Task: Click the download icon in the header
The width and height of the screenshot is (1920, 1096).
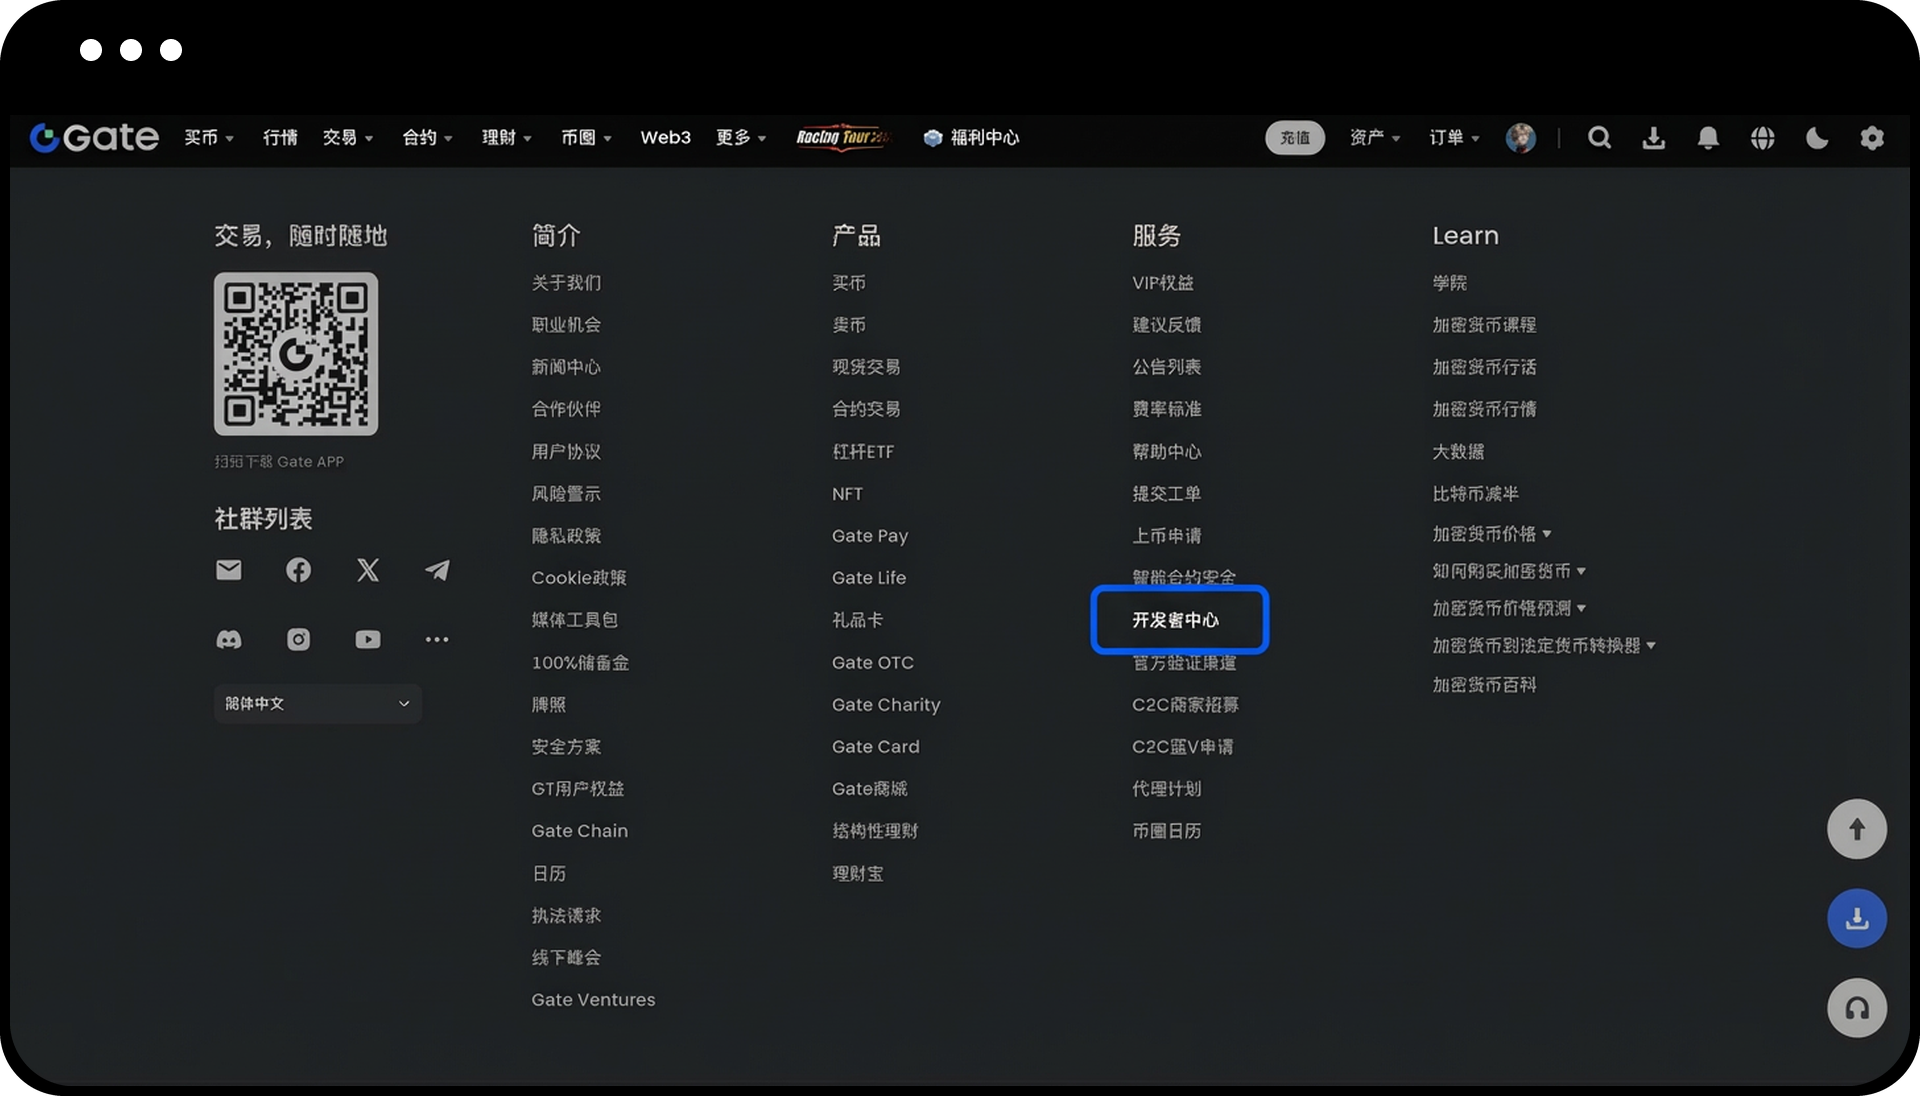Action: coord(1654,138)
